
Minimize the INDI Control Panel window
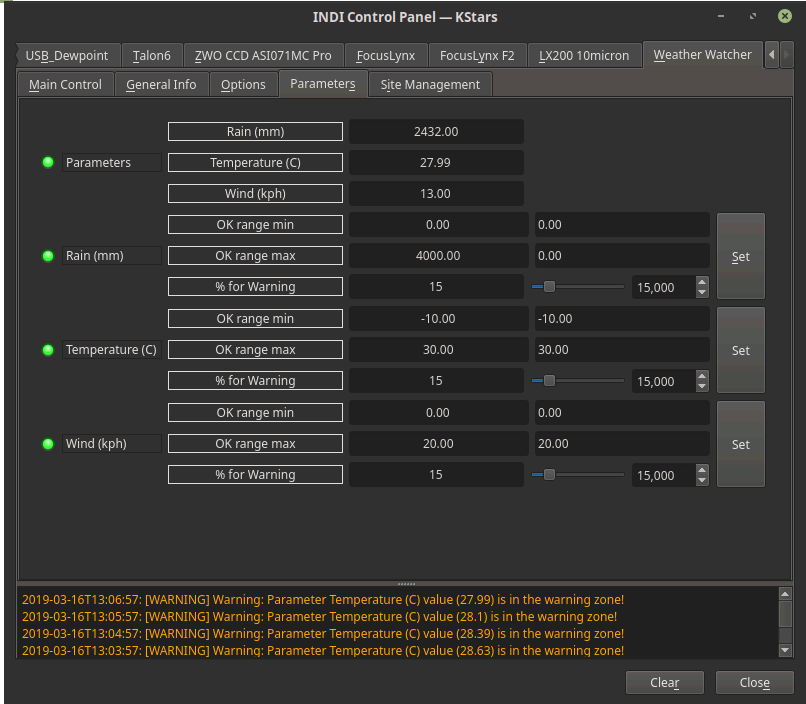(x=721, y=16)
